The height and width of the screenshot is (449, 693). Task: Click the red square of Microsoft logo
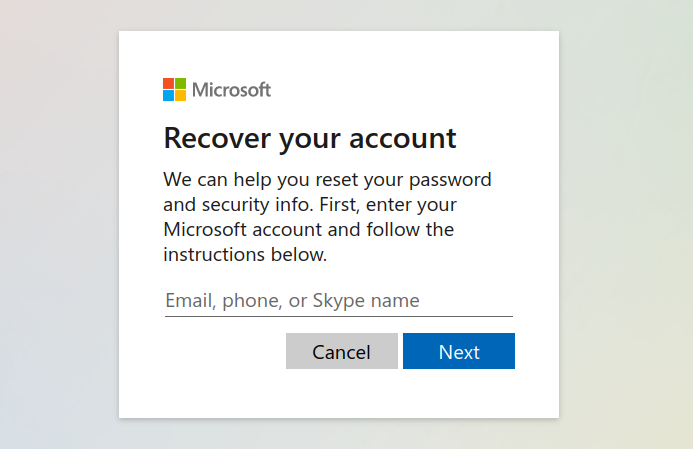(x=168, y=84)
